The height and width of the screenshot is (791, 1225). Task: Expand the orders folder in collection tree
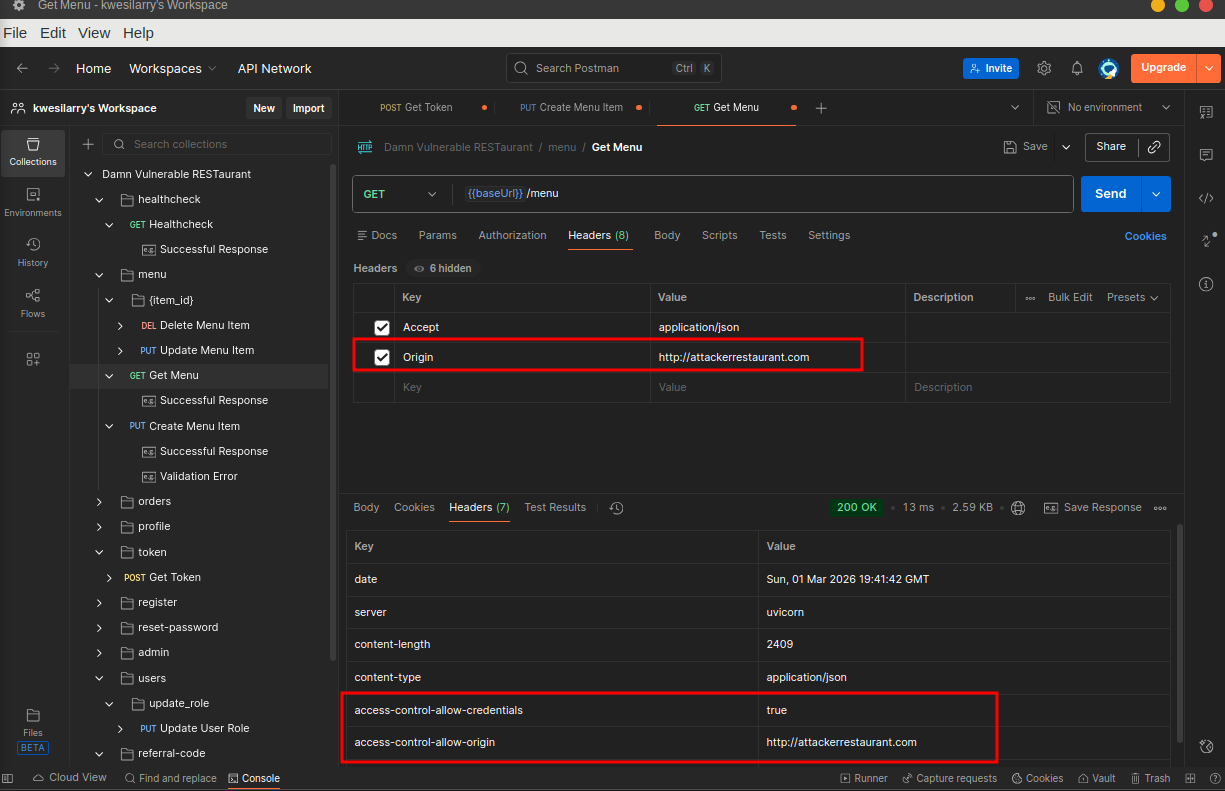99,502
